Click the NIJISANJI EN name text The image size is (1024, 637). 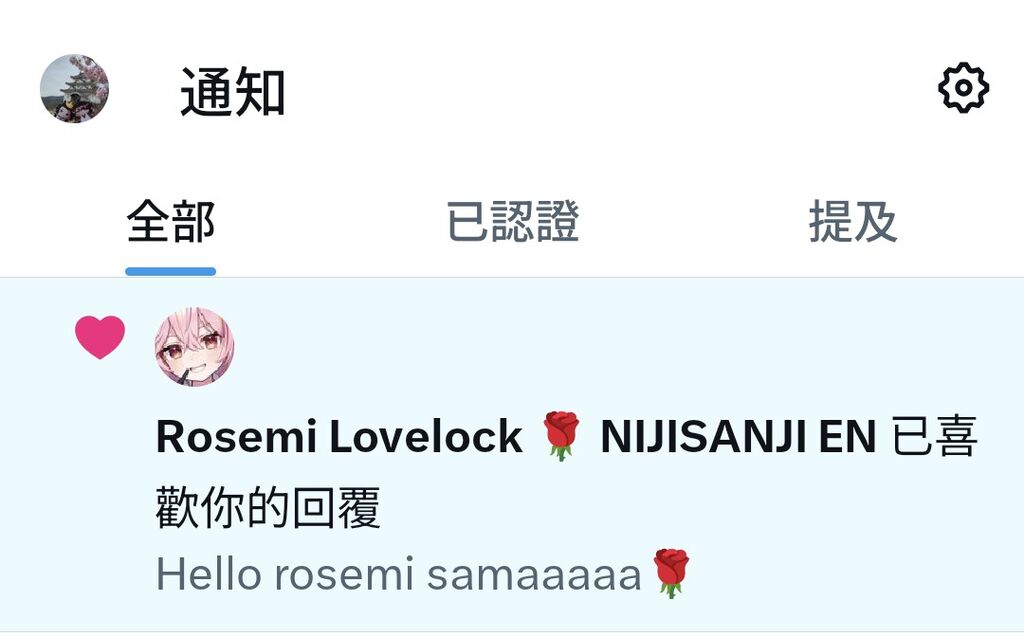coord(738,436)
